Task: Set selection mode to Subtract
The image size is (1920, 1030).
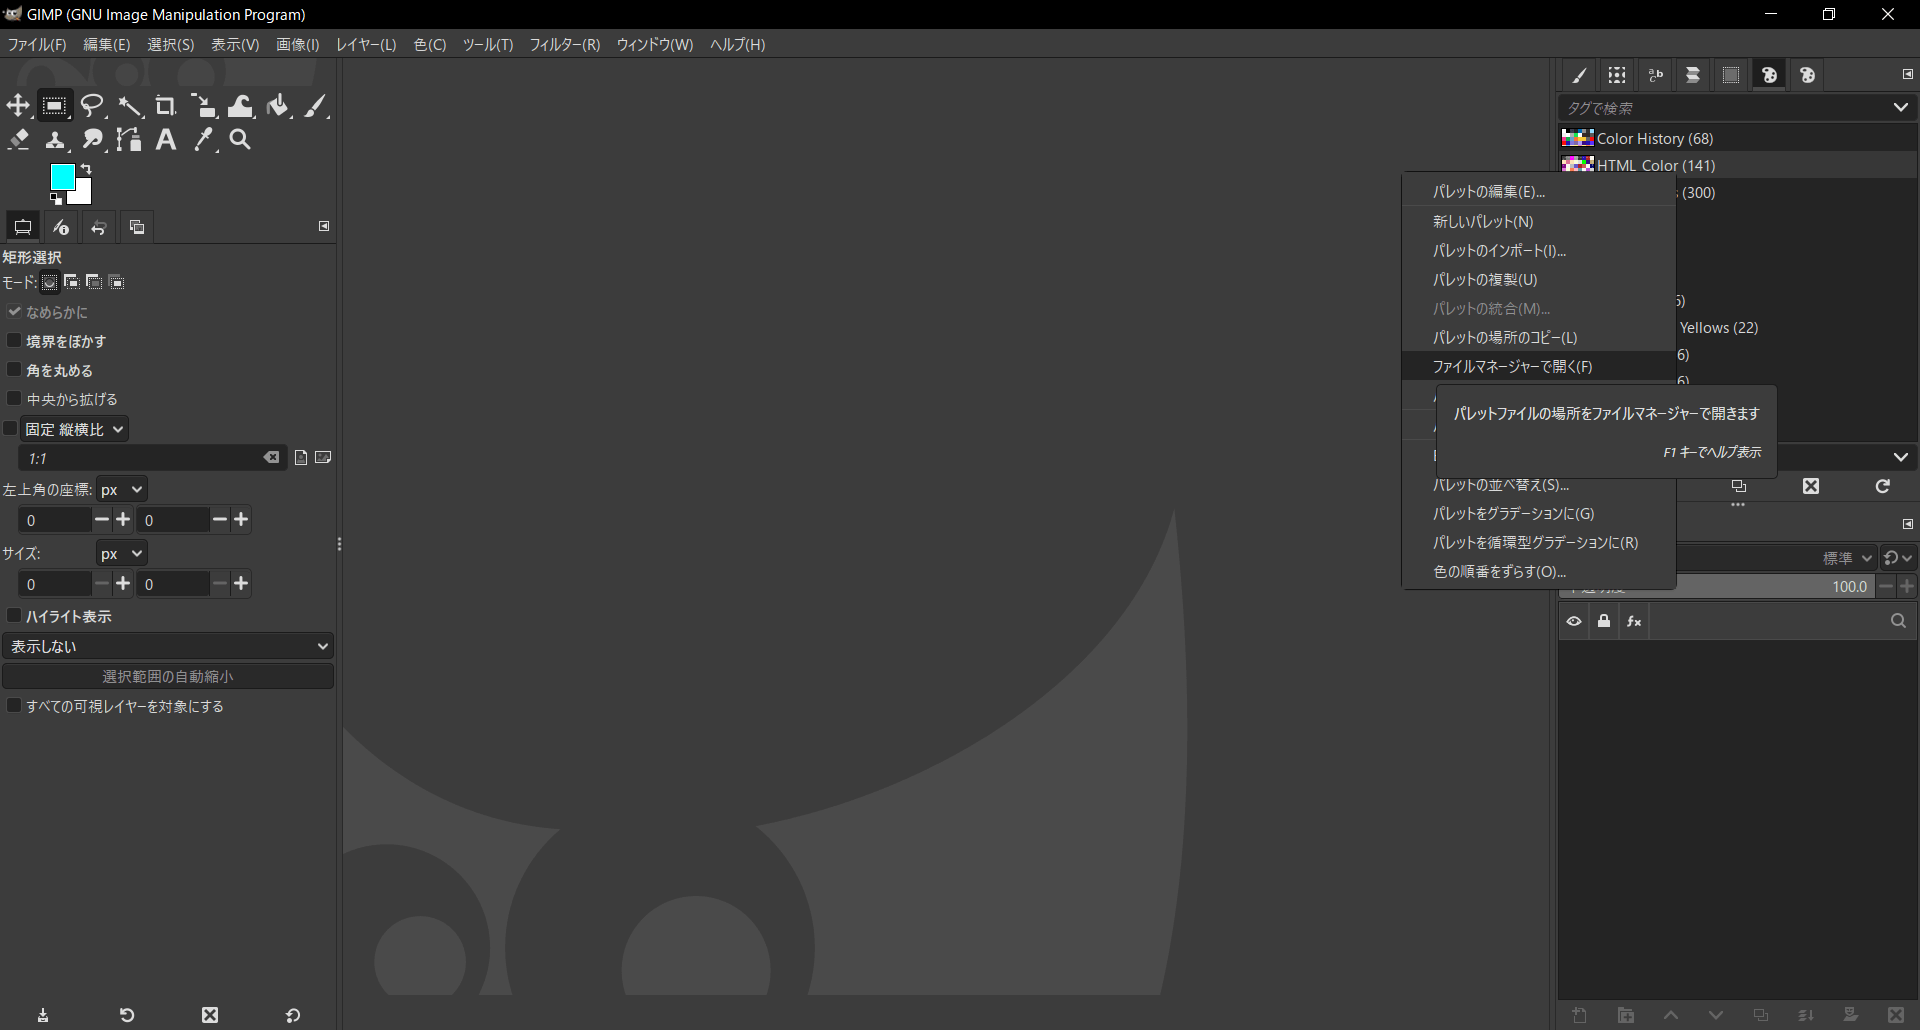Action: (x=94, y=282)
